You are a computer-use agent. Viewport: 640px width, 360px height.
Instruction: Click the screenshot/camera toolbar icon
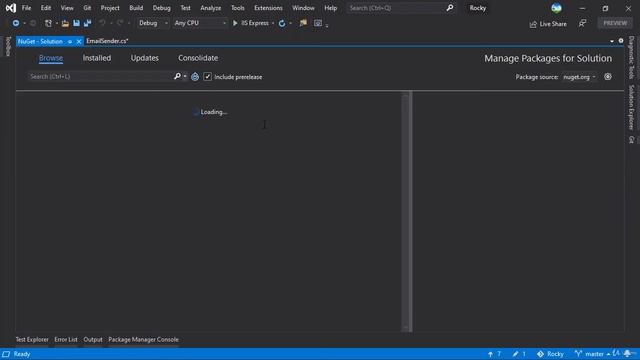pyautogui.click(x=318, y=23)
